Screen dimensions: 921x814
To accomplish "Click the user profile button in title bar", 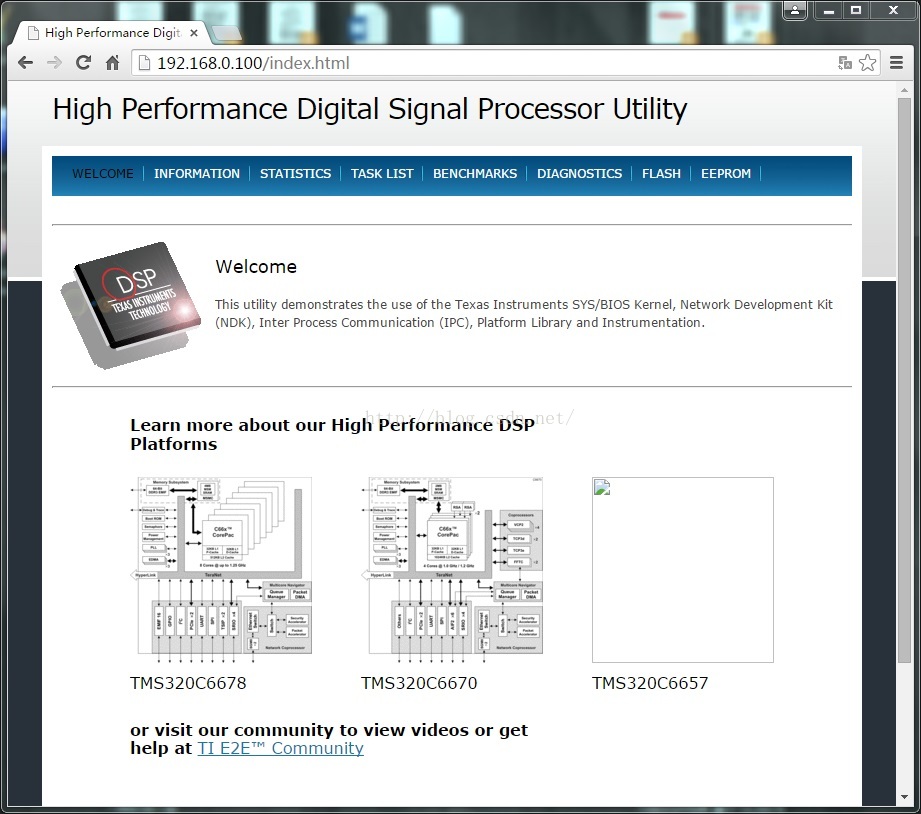I will pos(795,10).
